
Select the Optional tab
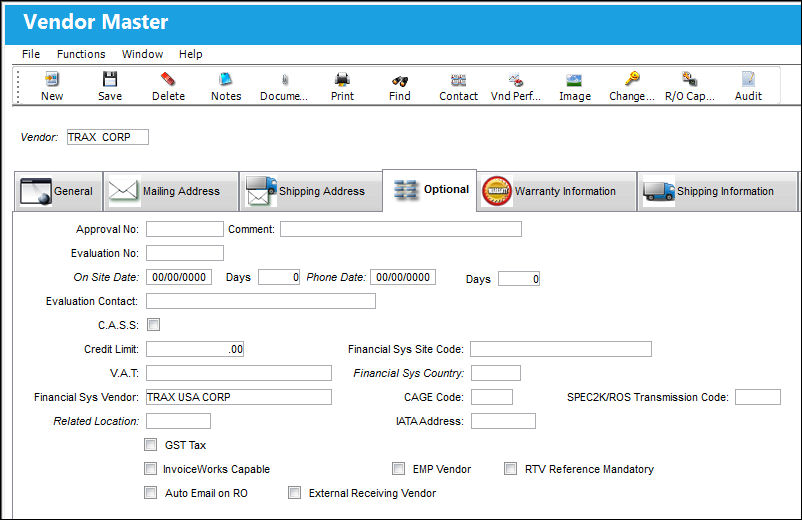430,190
